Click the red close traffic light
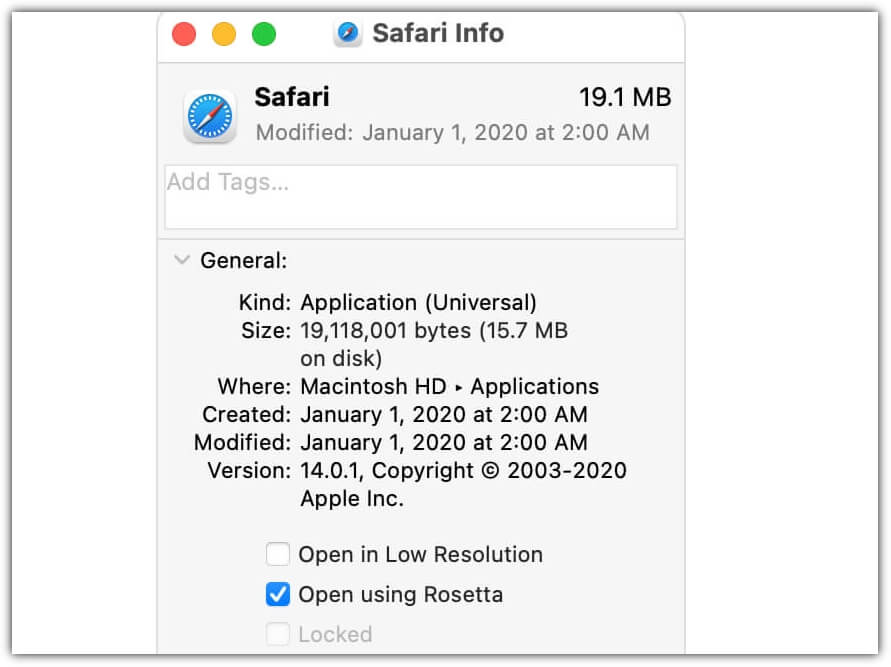 tap(183, 33)
